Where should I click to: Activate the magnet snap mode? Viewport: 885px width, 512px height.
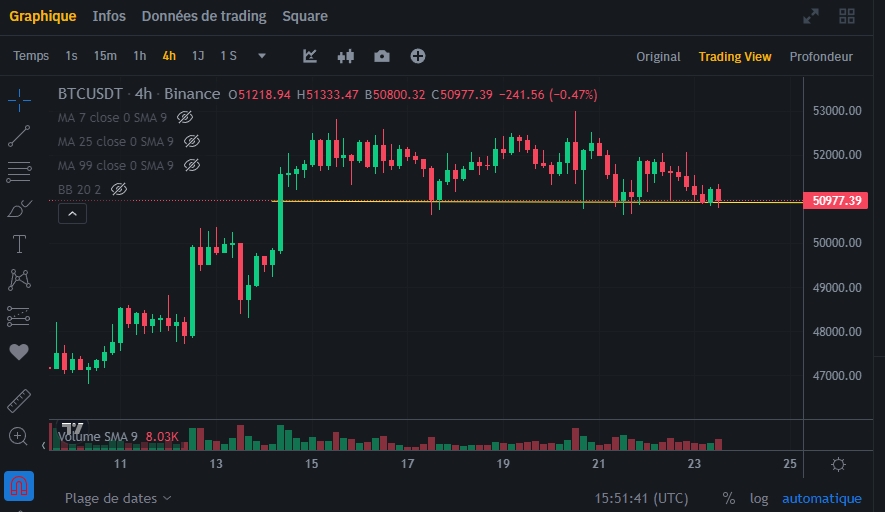[x=19, y=487]
